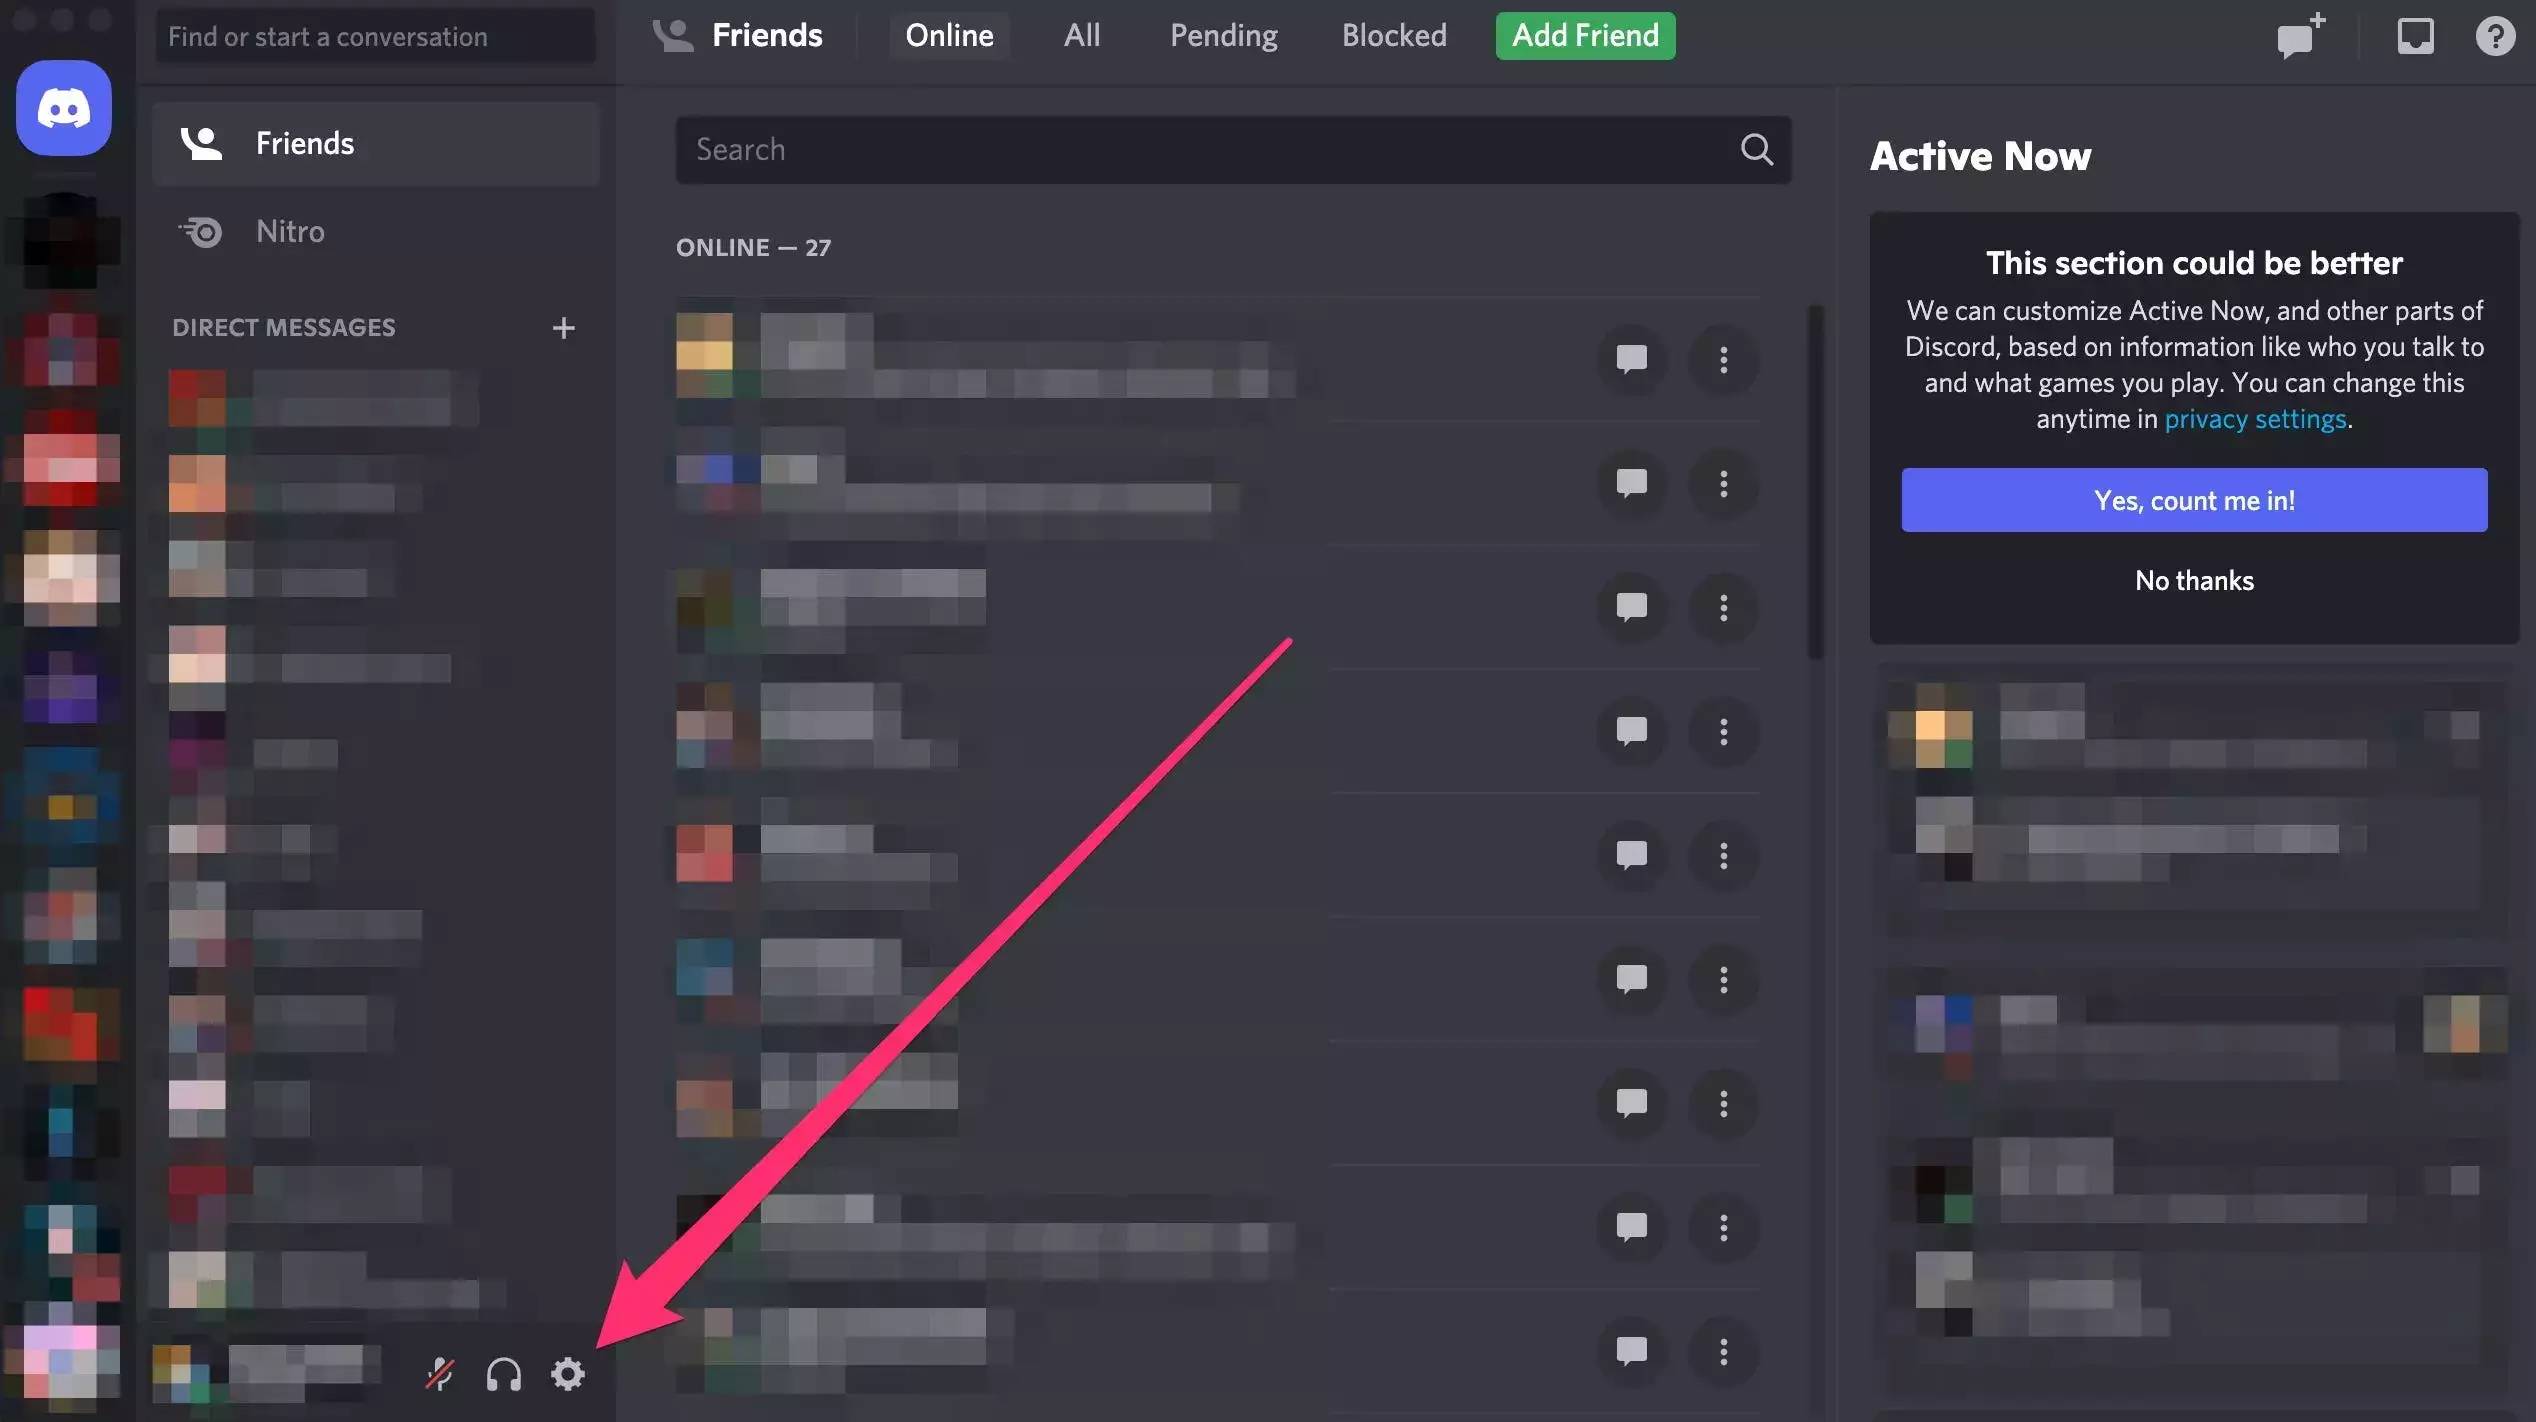
Task: Open More menu for first friend
Action: click(1723, 359)
